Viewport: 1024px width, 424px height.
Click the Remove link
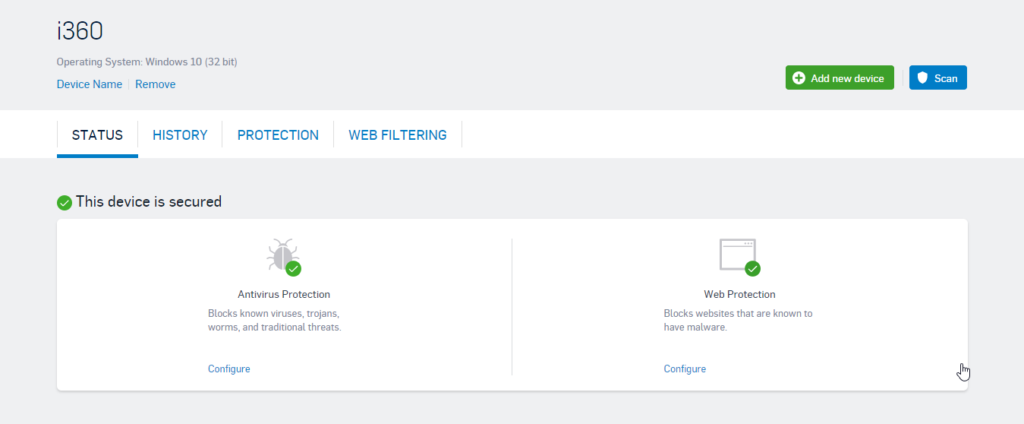155,84
